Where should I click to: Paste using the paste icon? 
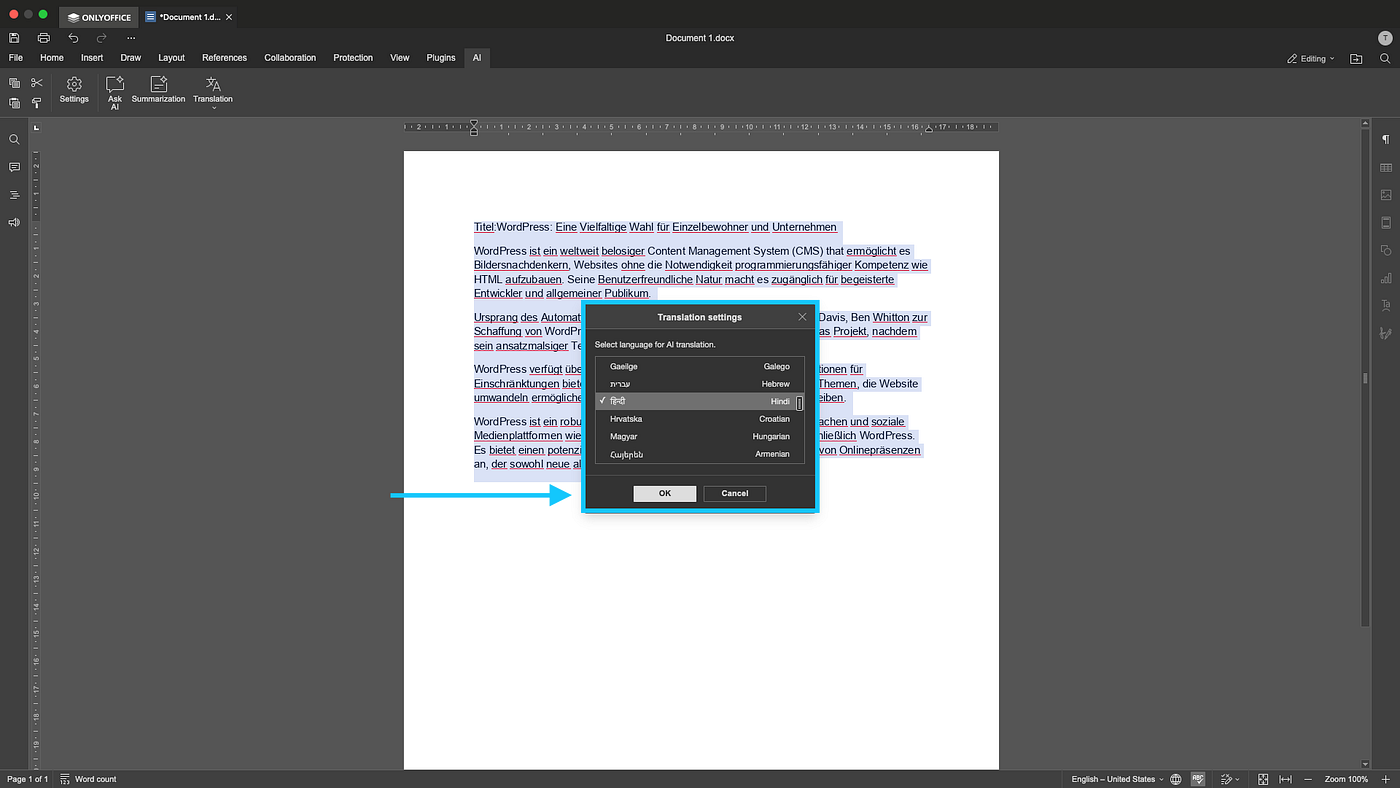point(14,103)
